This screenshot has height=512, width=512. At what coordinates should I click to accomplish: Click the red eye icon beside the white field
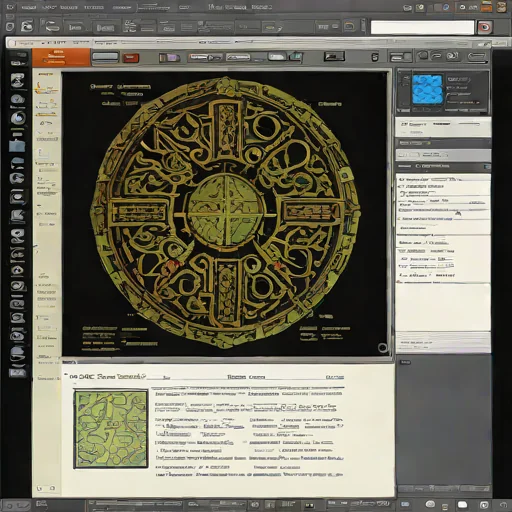click(x=484, y=27)
